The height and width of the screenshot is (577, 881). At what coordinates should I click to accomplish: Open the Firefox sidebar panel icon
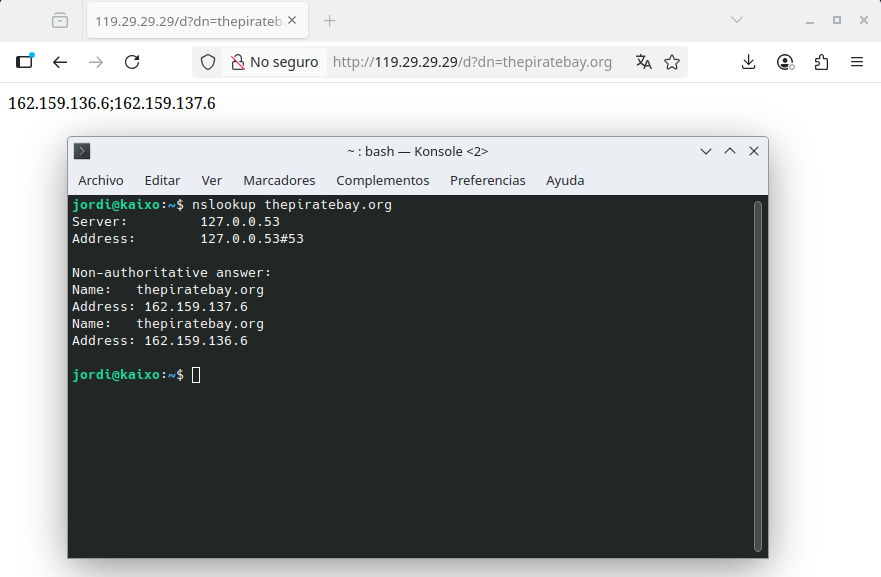25,62
